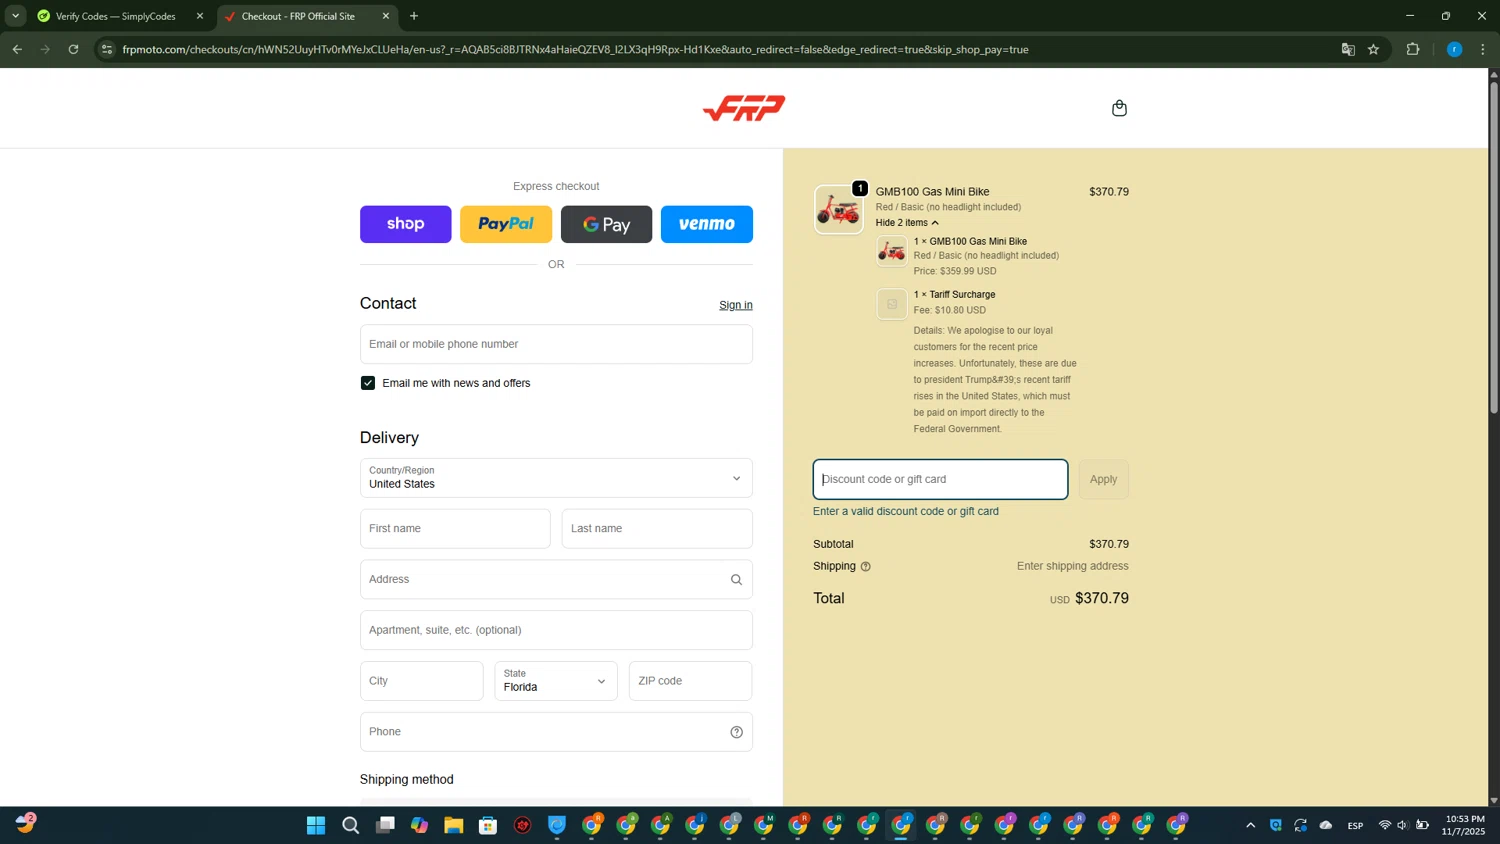The height and width of the screenshot is (844, 1500).
Task: Click the Apply discount button
Action: (x=1103, y=480)
